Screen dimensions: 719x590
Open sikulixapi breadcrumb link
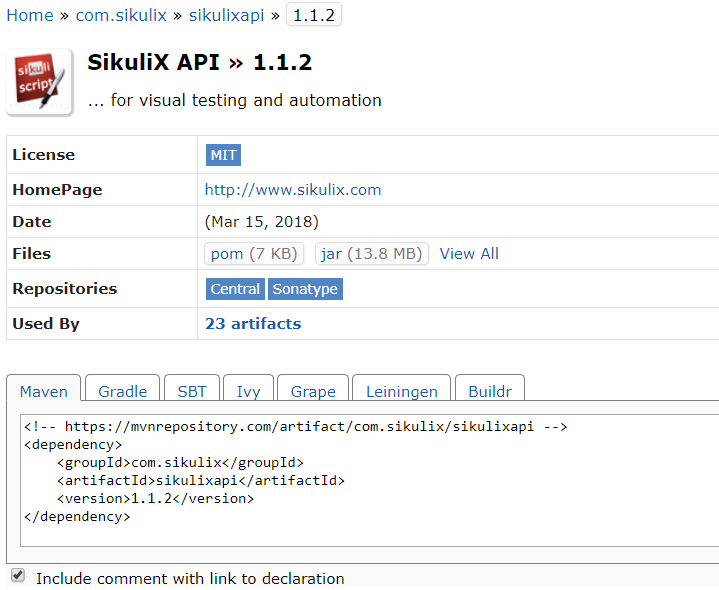[x=227, y=16]
